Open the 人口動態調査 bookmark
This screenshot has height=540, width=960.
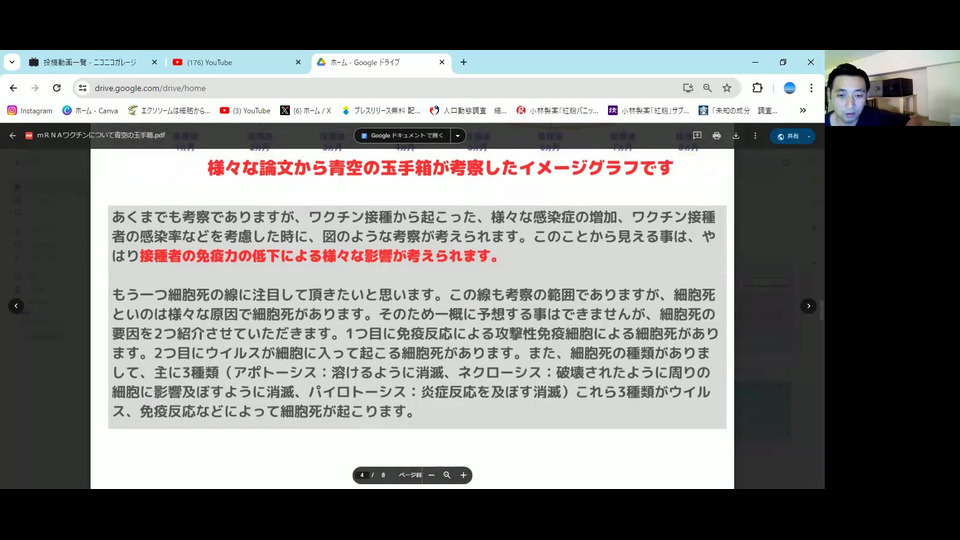pyautogui.click(x=468, y=111)
